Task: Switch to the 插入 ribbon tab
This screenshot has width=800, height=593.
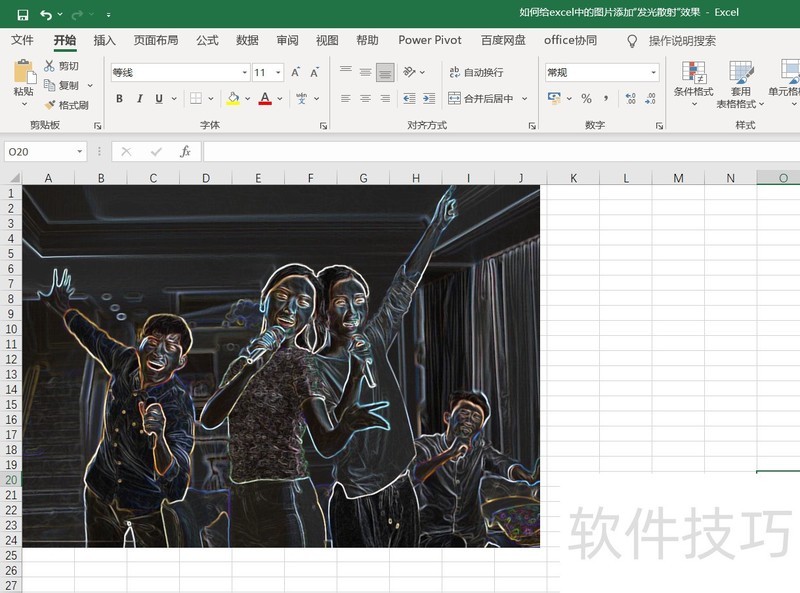Action: (x=103, y=40)
